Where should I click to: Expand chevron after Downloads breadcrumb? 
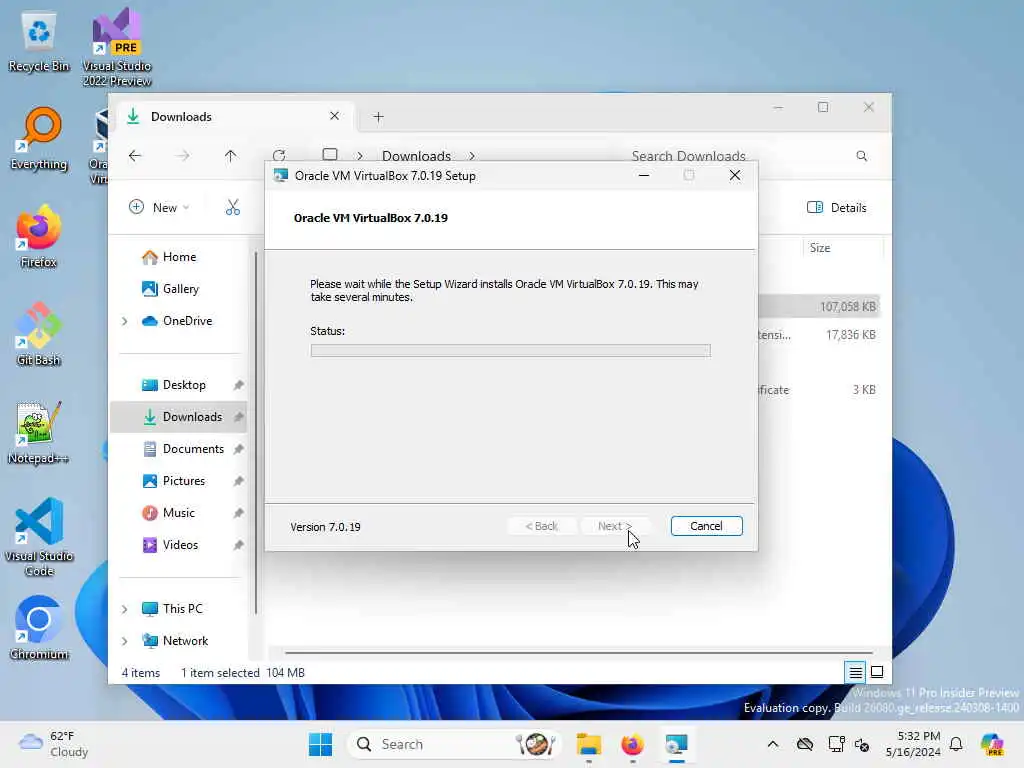(x=472, y=155)
